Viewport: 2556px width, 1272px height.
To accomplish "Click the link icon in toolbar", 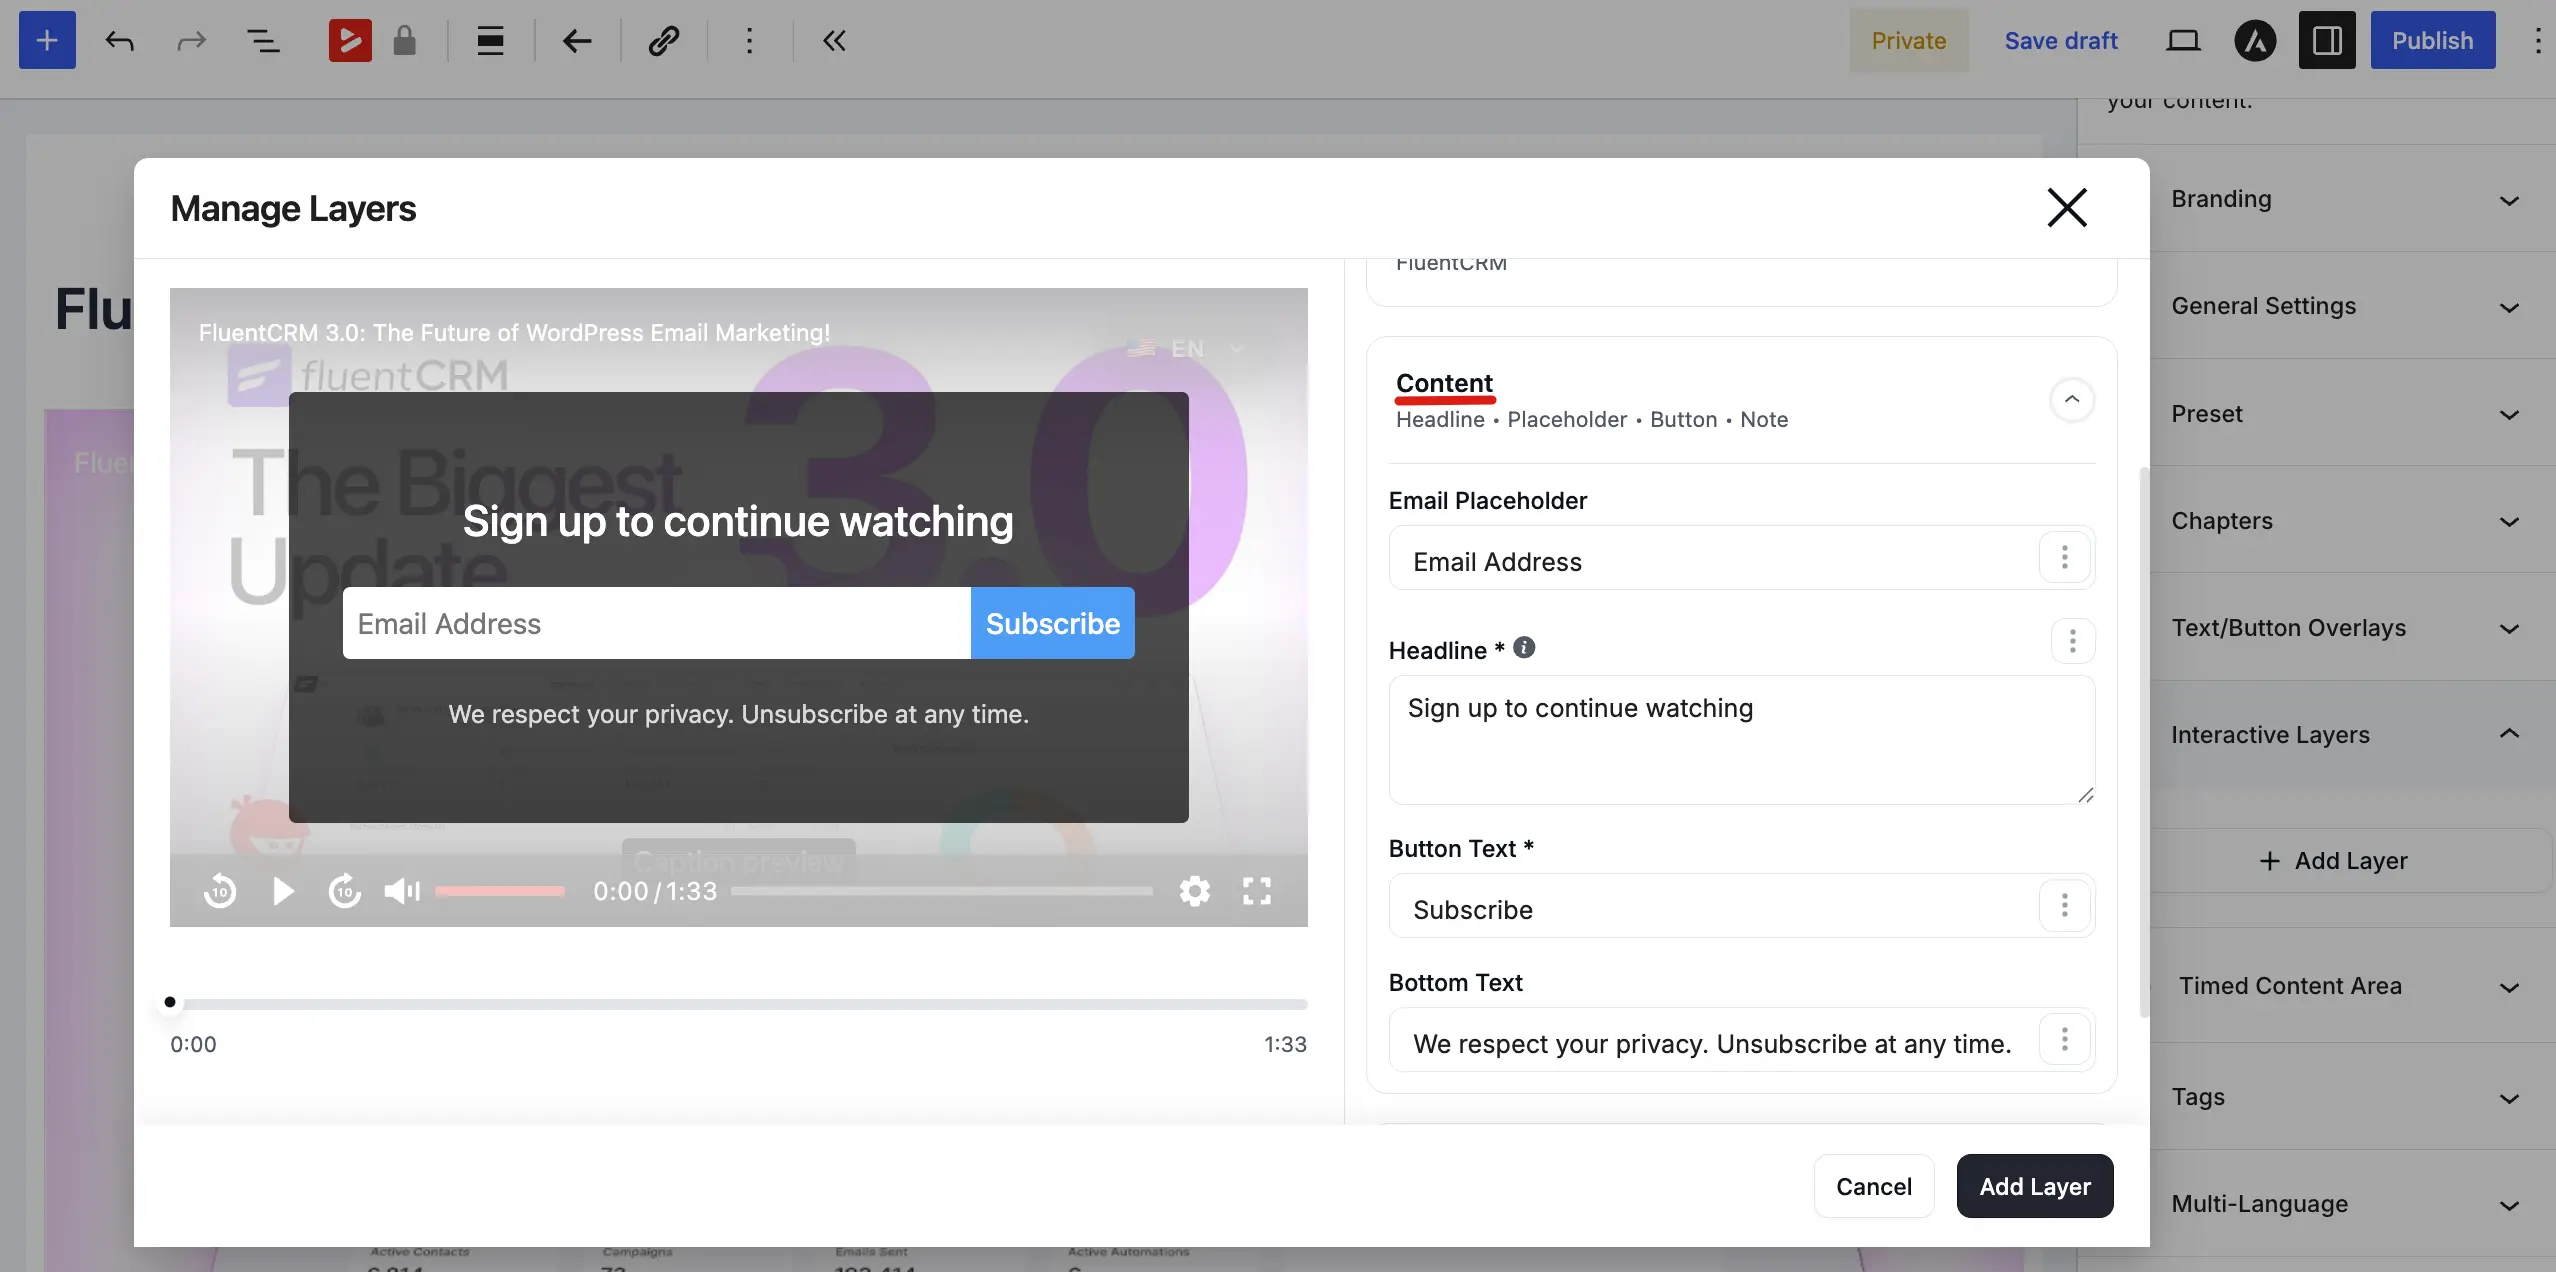I will tap(663, 41).
